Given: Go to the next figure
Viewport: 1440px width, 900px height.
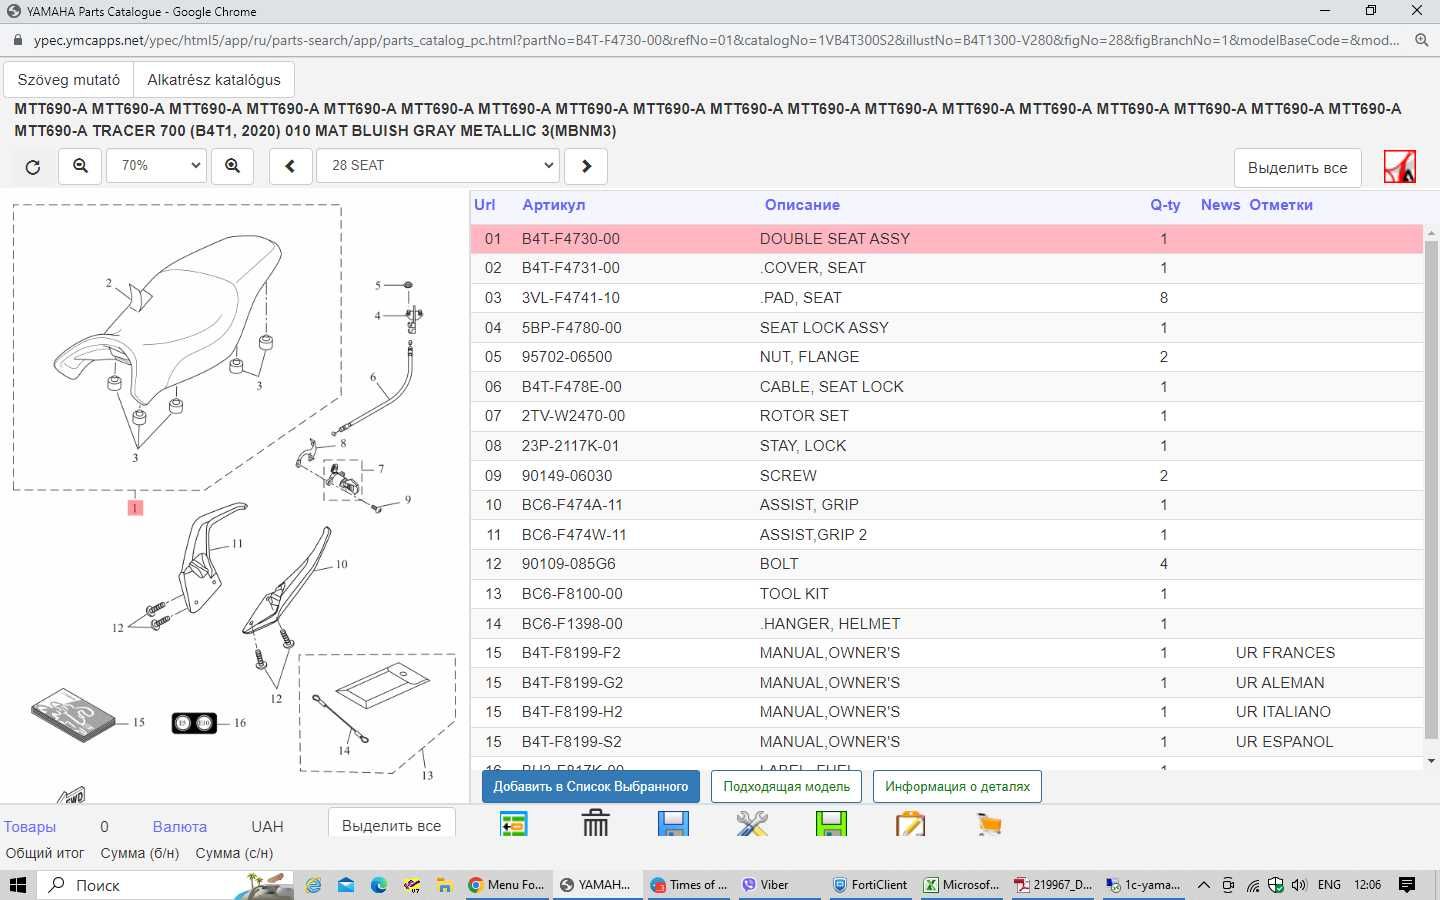Looking at the screenshot, I should tap(586, 166).
